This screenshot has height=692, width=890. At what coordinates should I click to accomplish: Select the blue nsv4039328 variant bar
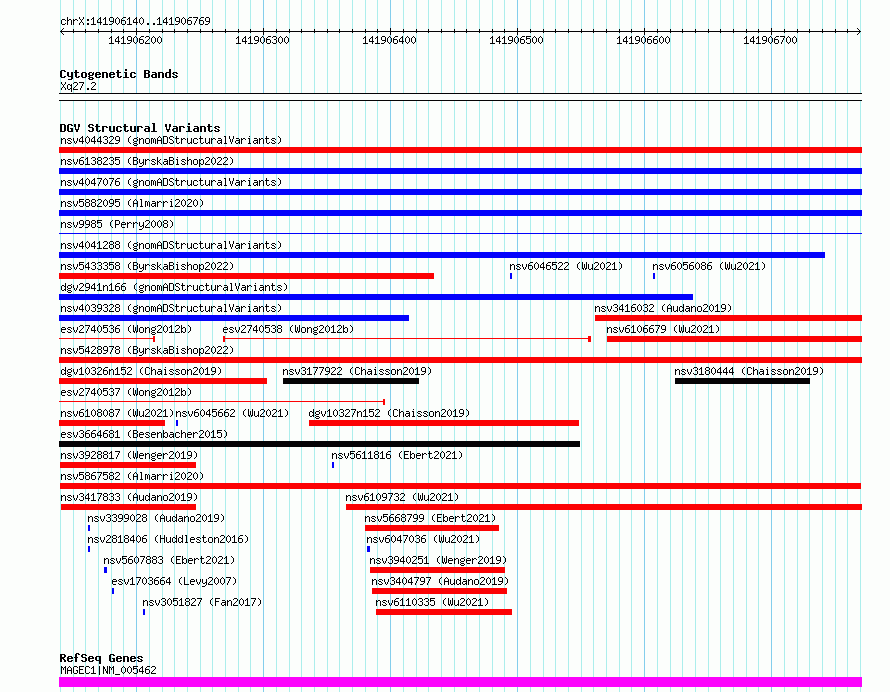click(234, 318)
